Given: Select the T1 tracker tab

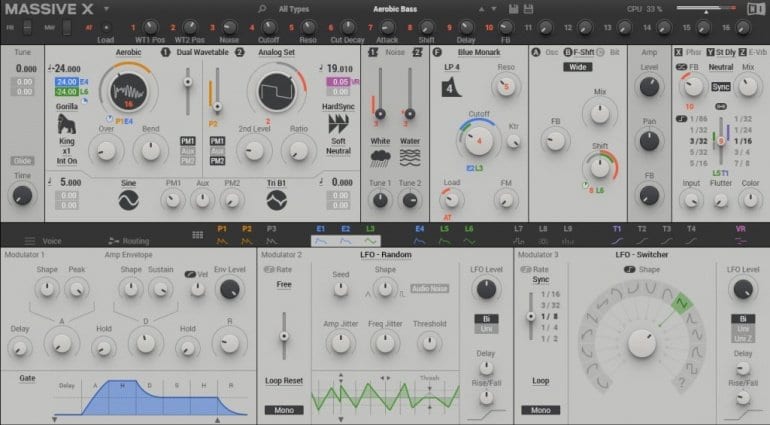Looking at the screenshot, I should point(617,235).
